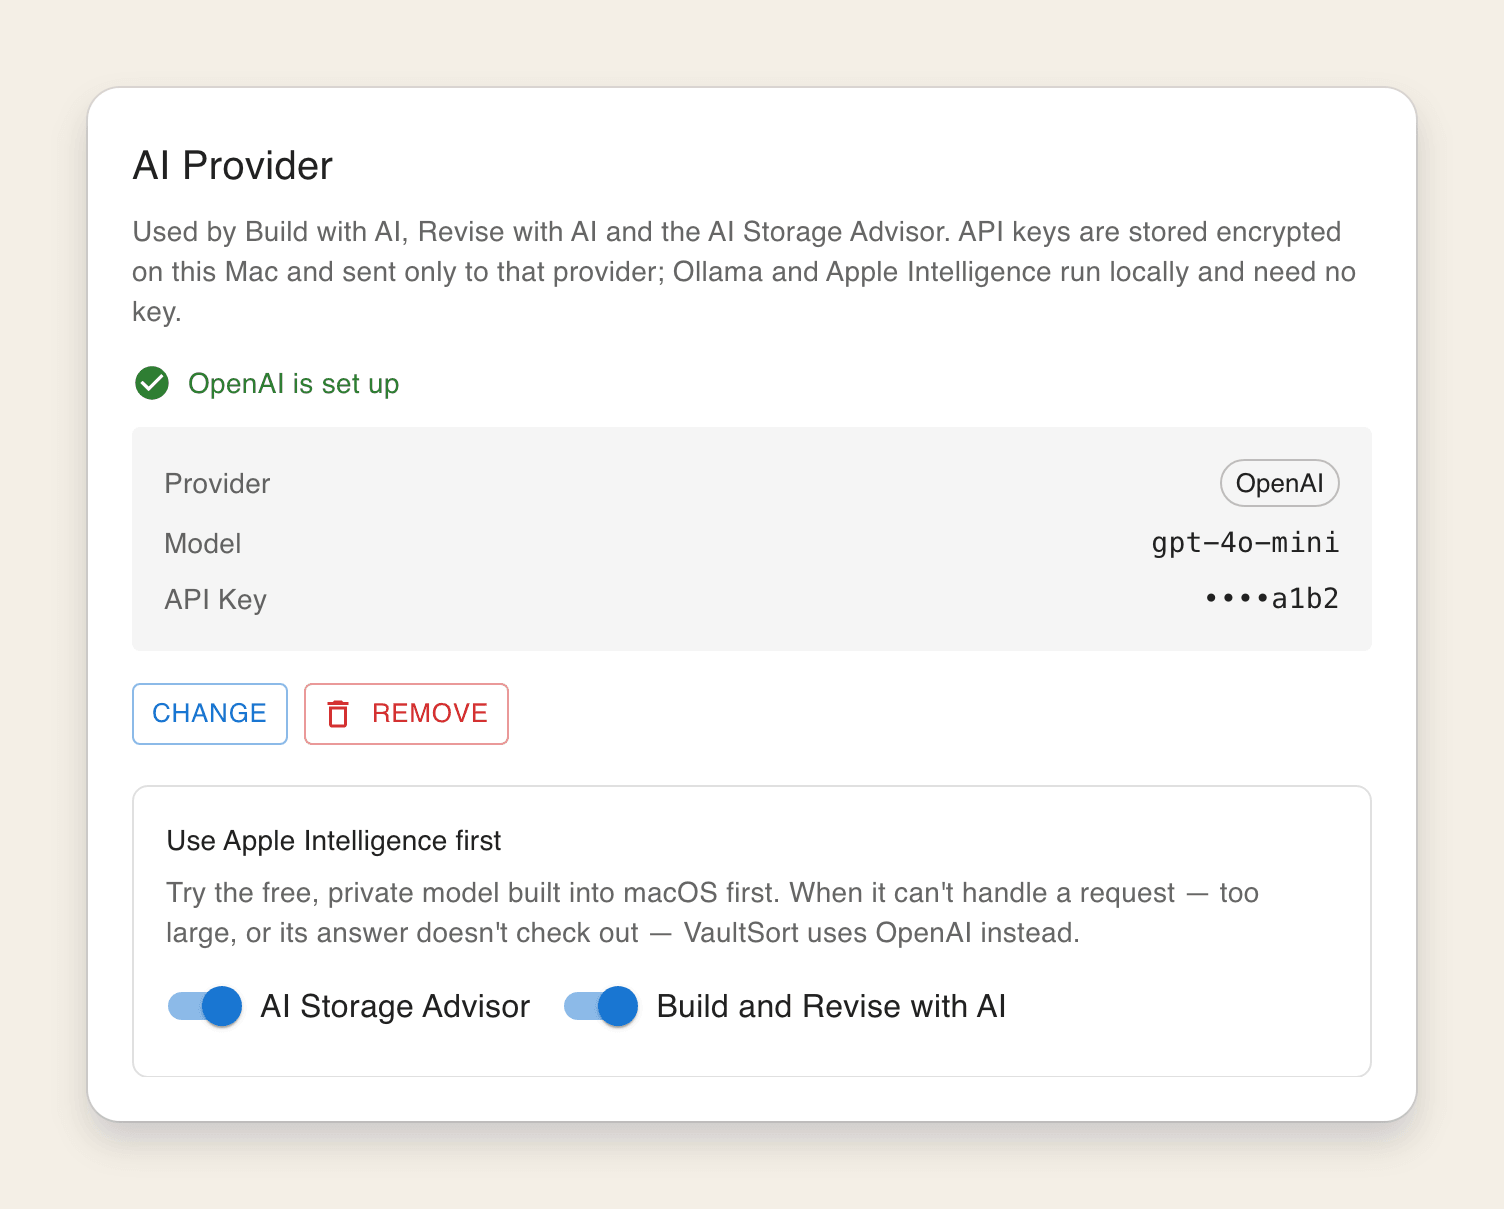Click 'Use Apple Intelligence first' title
This screenshot has height=1209, width=1504.
pos(334,841)
